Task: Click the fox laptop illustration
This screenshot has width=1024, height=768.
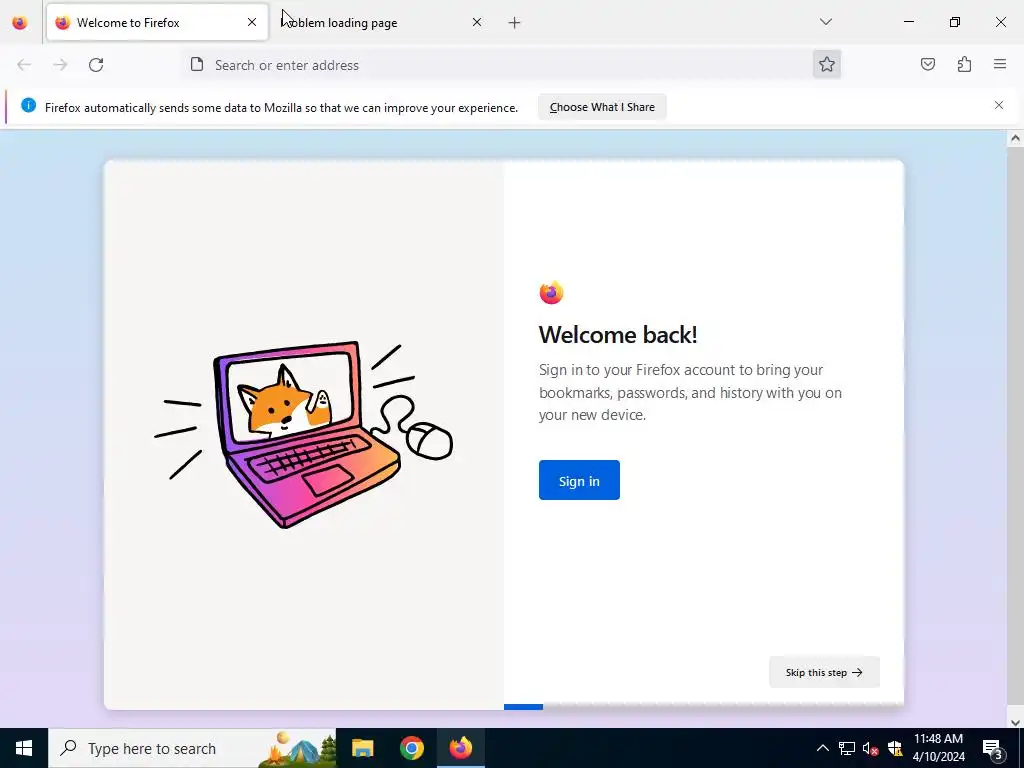Action: [x=304, y=434]
